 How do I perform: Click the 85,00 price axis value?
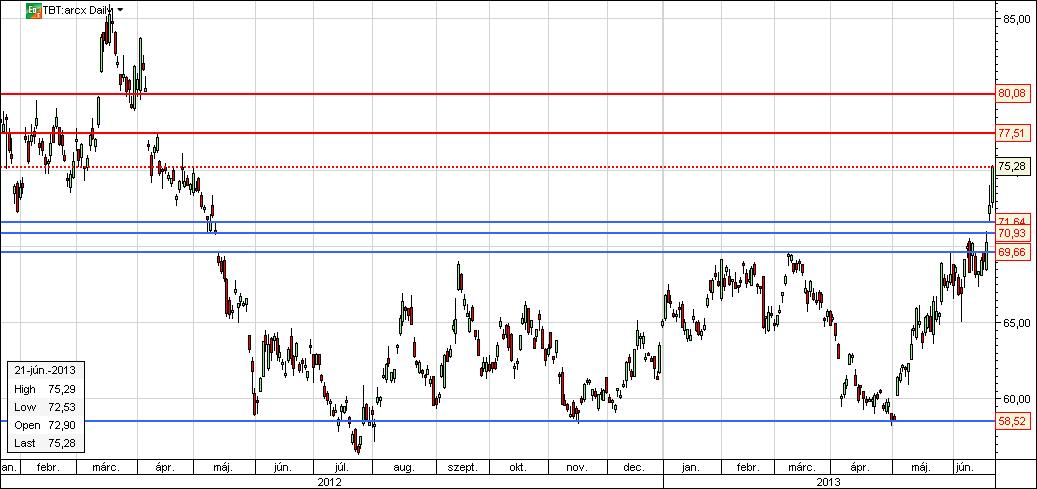(1016, 19)
